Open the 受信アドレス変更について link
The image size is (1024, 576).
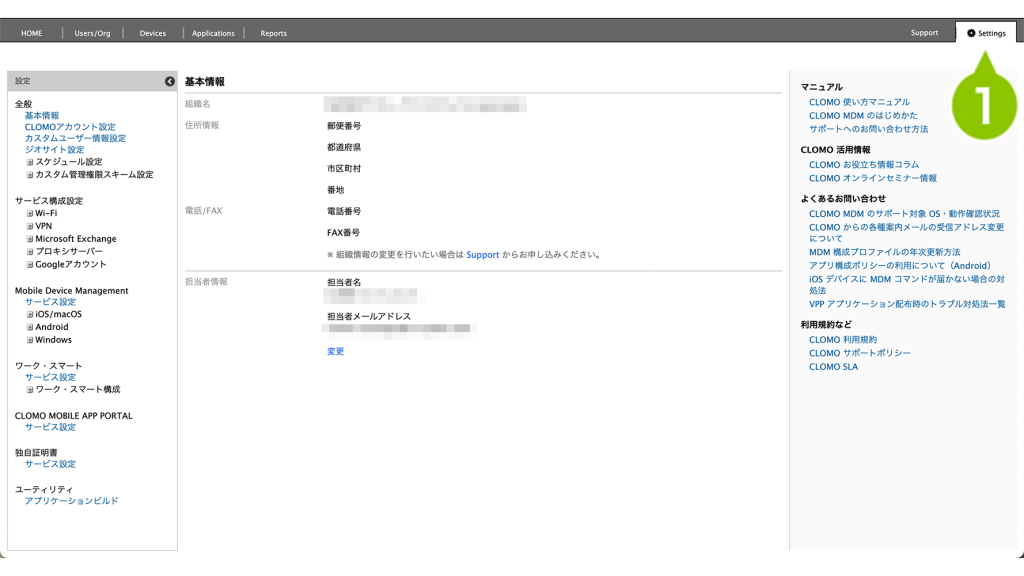tap(906, 232)
